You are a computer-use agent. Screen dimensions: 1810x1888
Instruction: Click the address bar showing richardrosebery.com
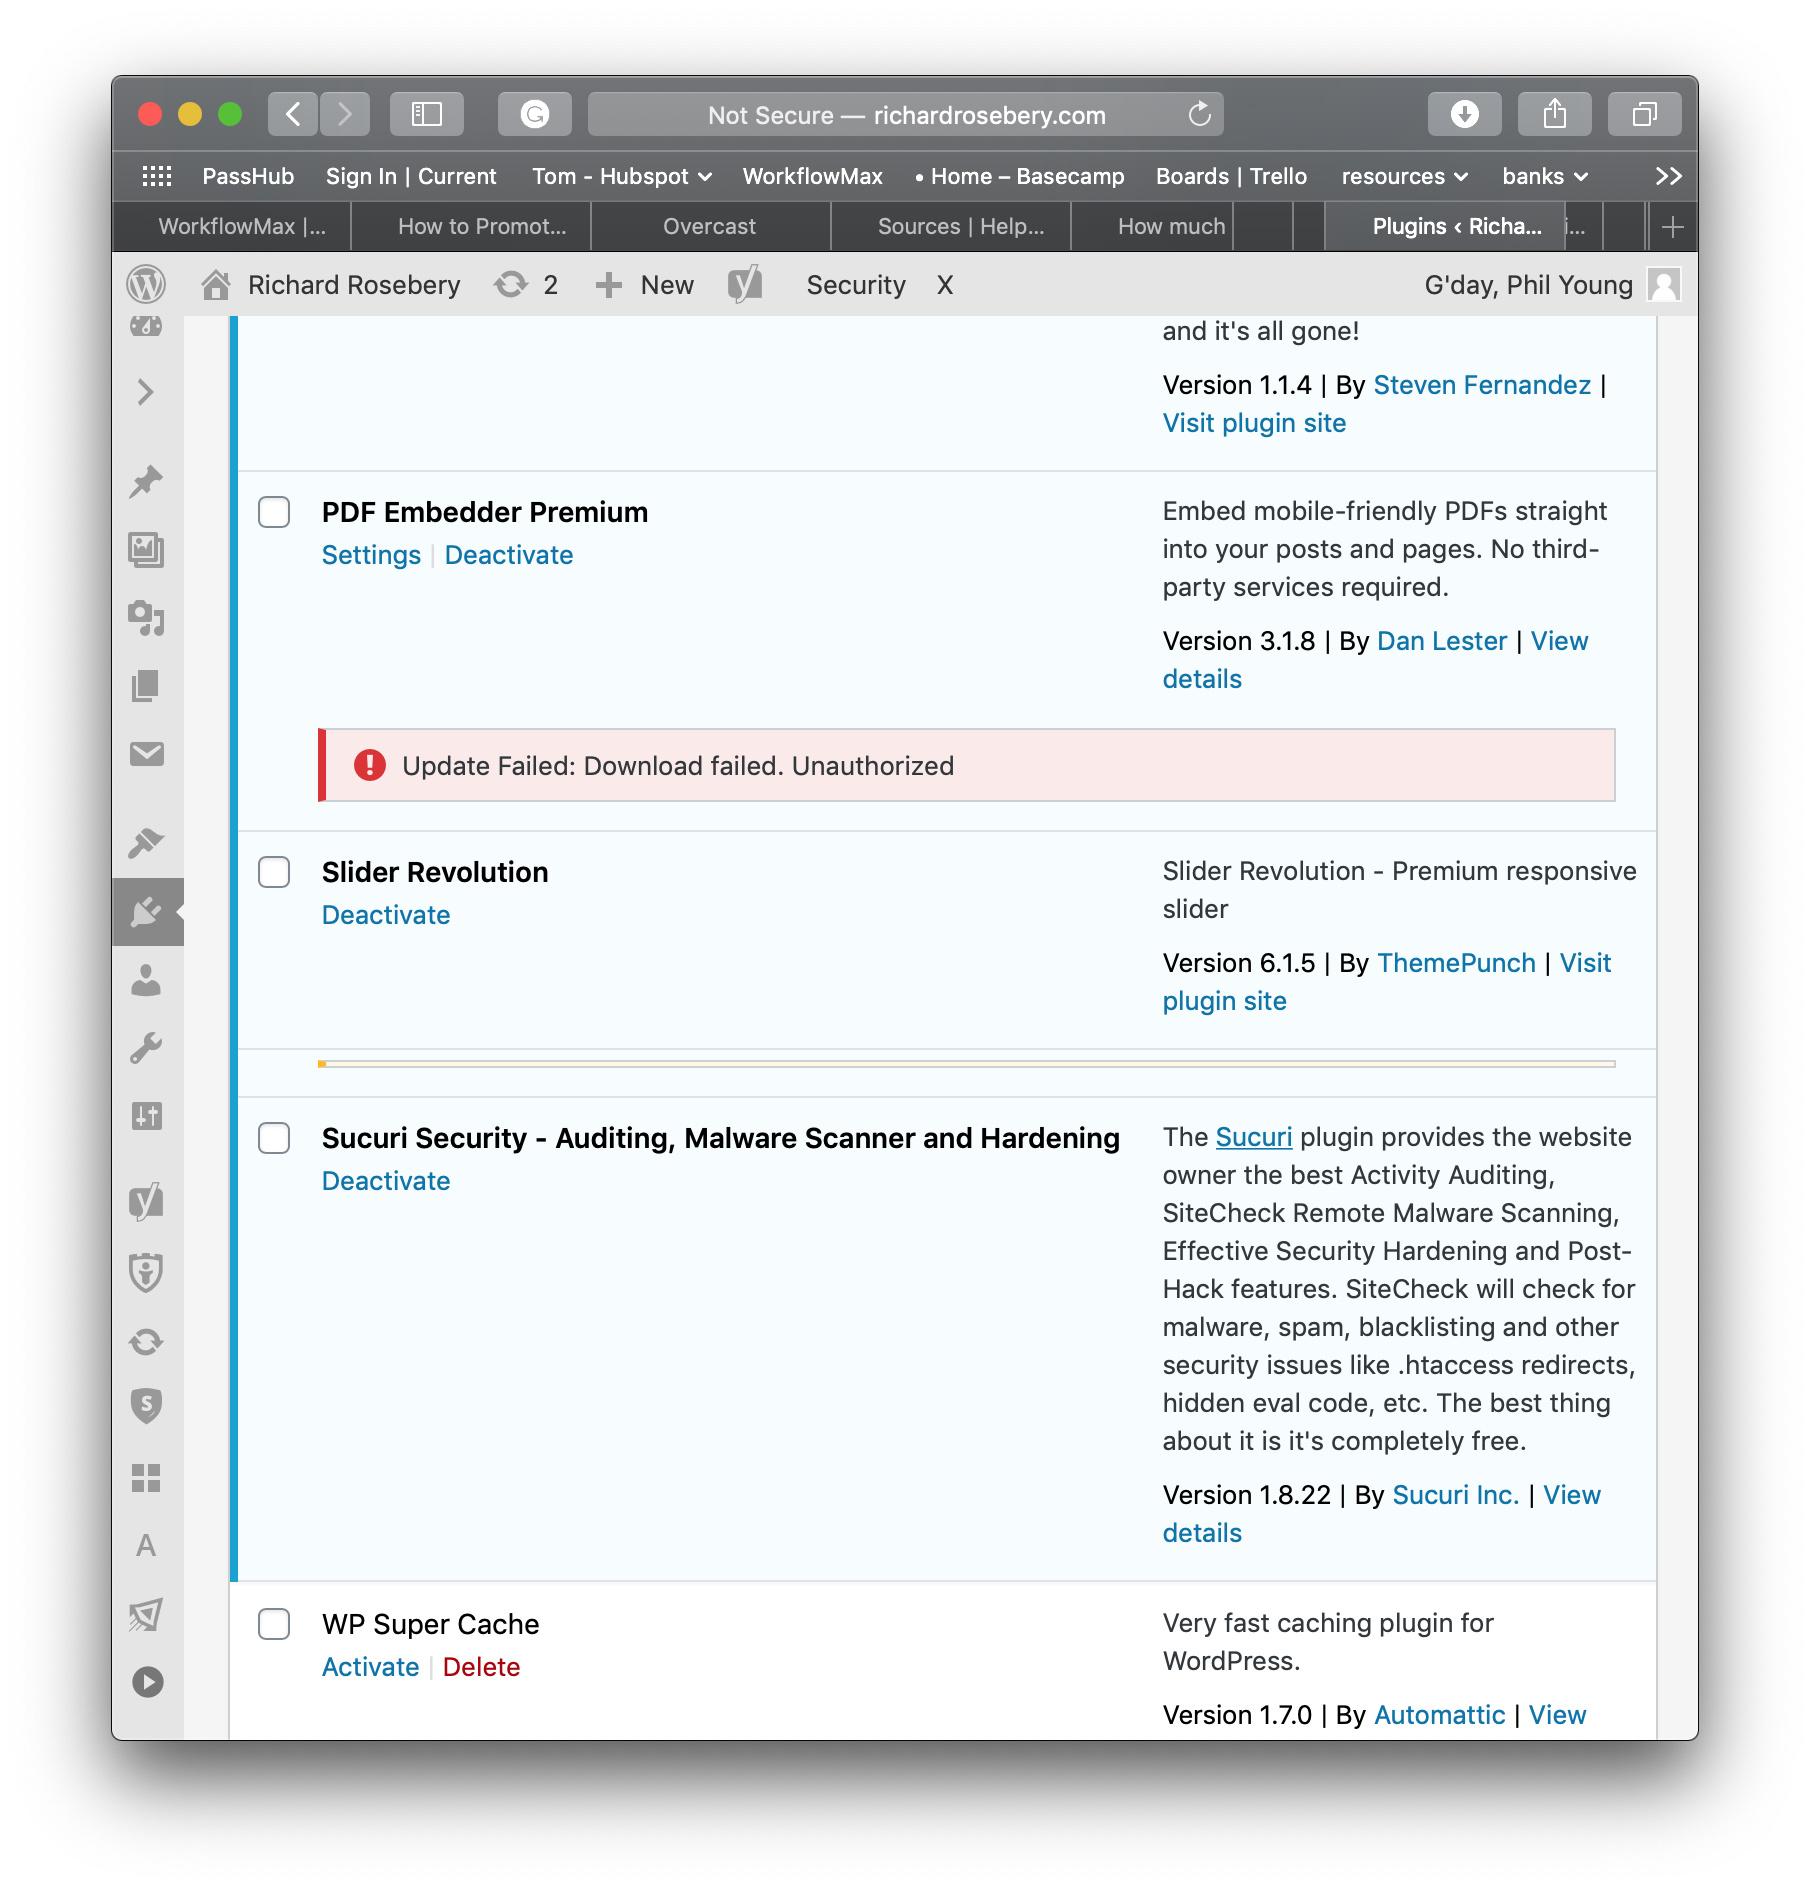(906, 114)
